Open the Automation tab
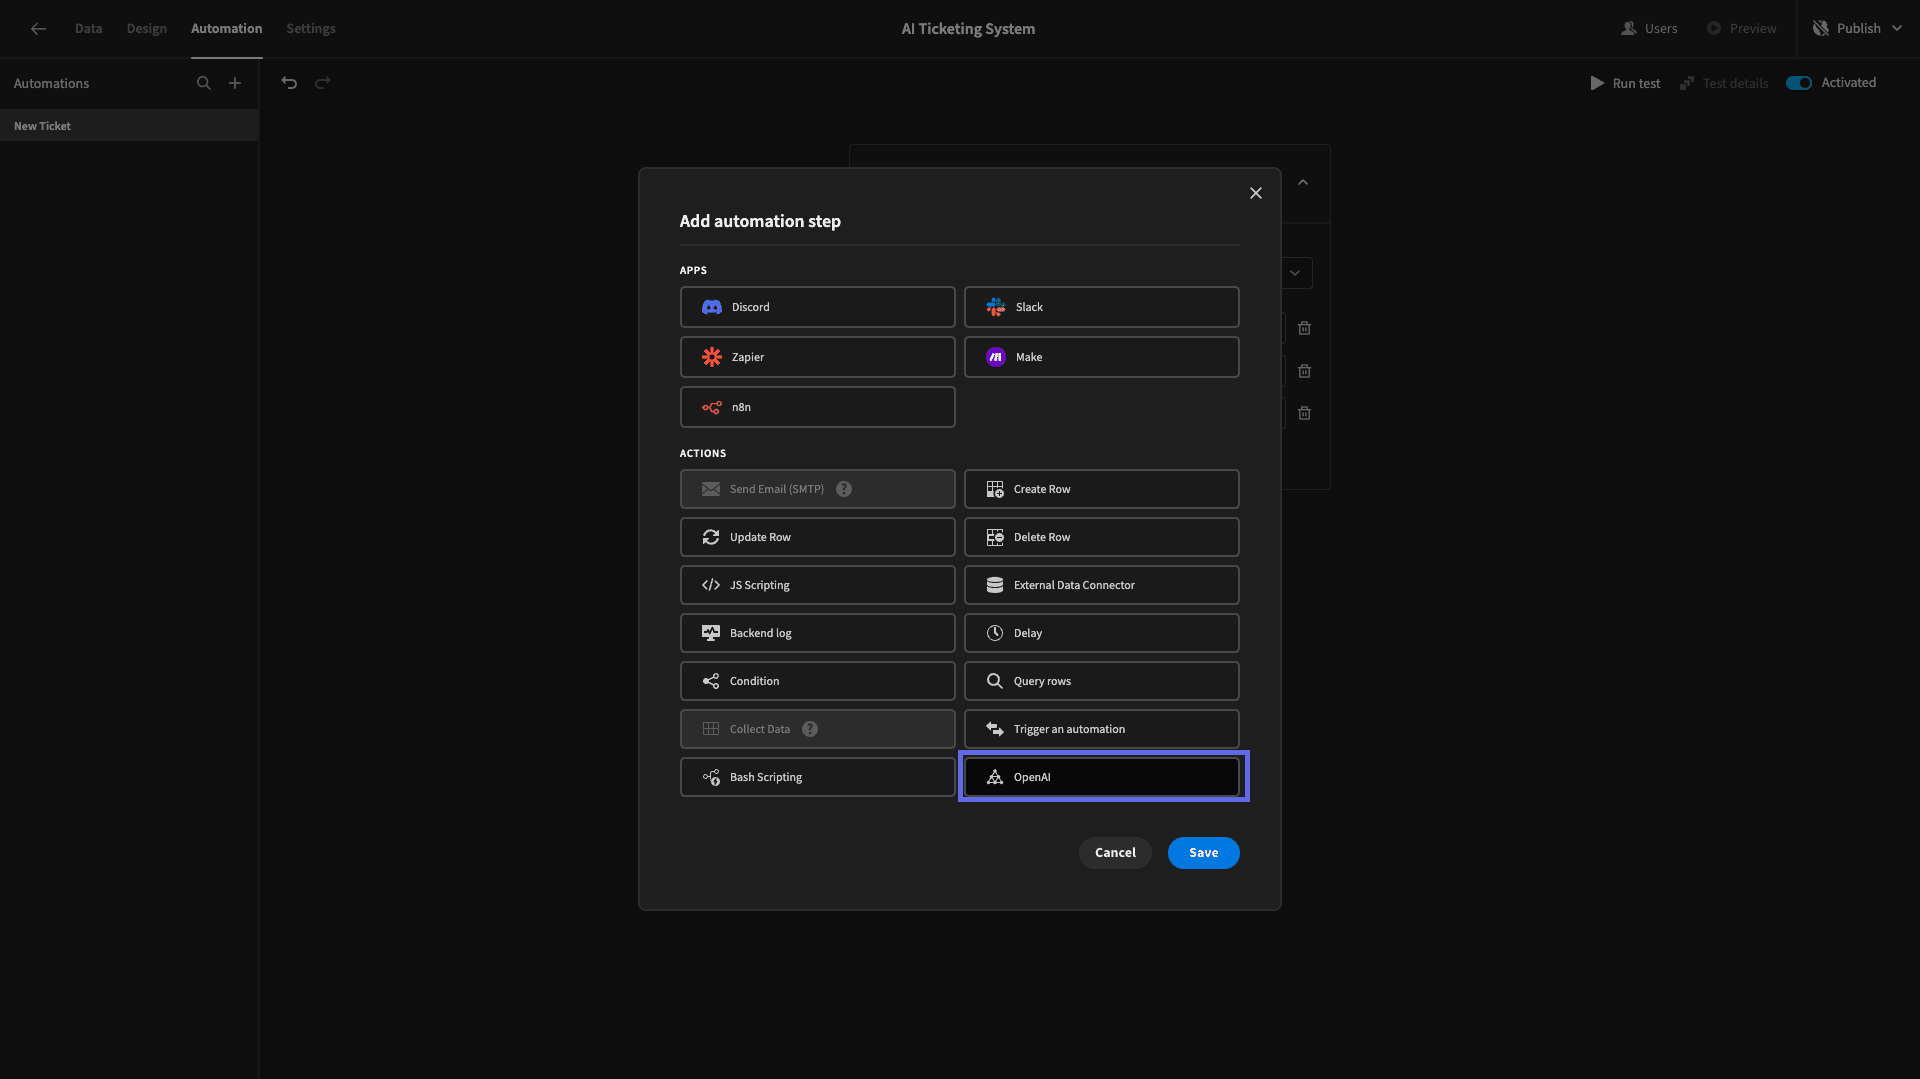The image size is (1920, 1079). coord(226,28)
